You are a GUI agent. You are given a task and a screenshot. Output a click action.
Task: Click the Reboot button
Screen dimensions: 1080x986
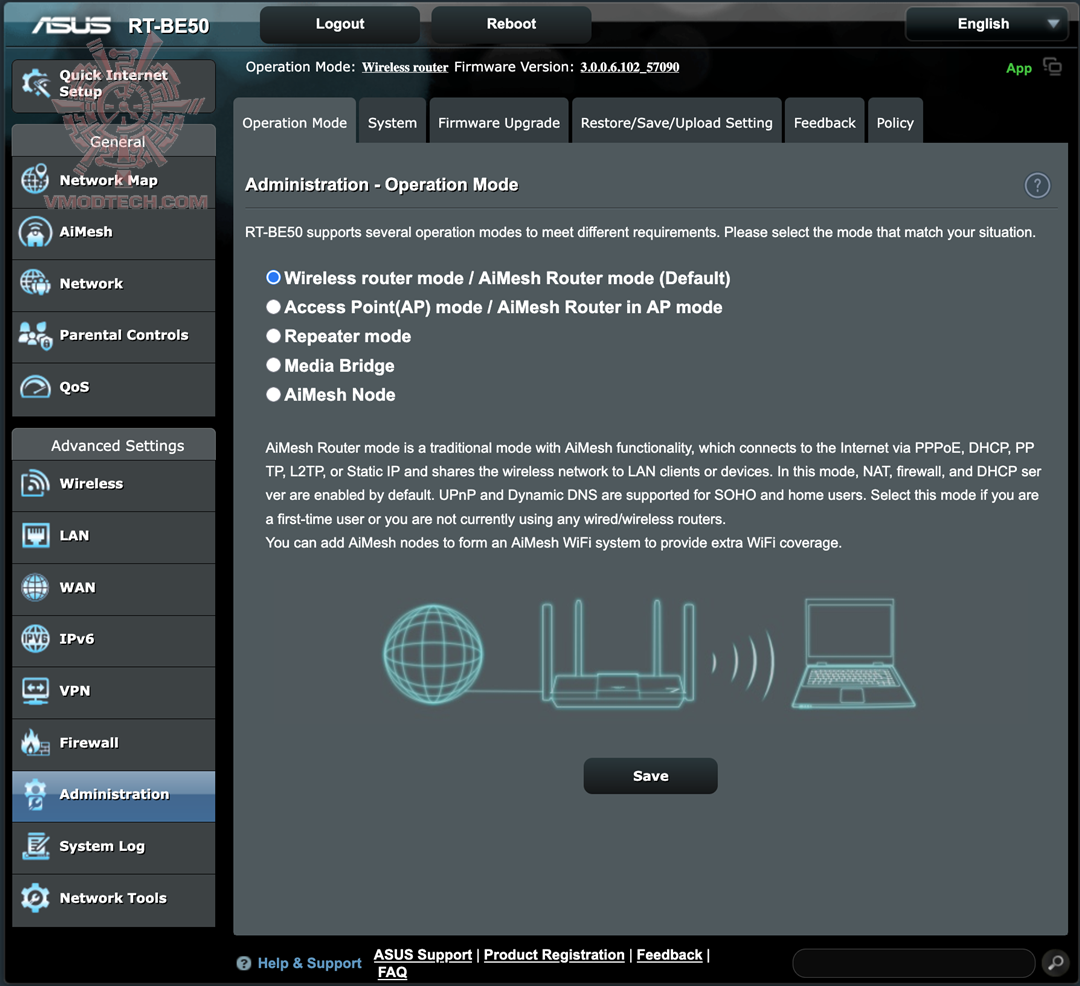coord(511,24)
